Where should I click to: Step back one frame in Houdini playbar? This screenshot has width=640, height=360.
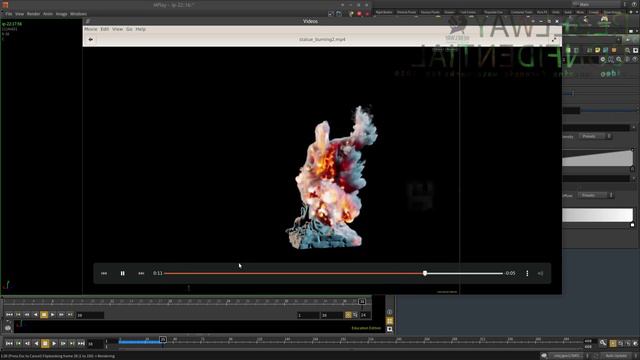point(27,344)
